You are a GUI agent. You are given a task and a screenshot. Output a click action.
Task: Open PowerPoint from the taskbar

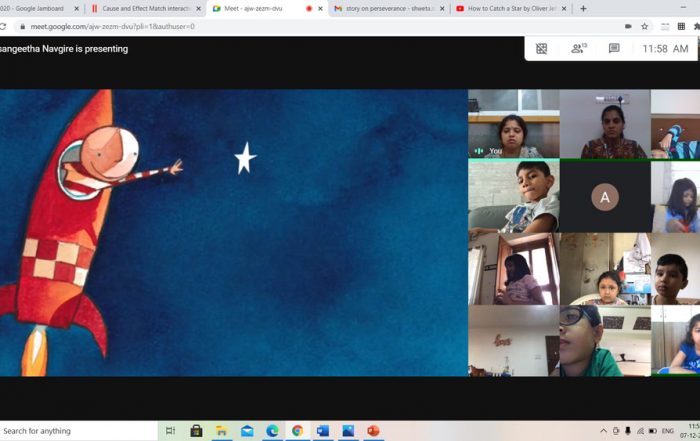[x=374, y=431]
